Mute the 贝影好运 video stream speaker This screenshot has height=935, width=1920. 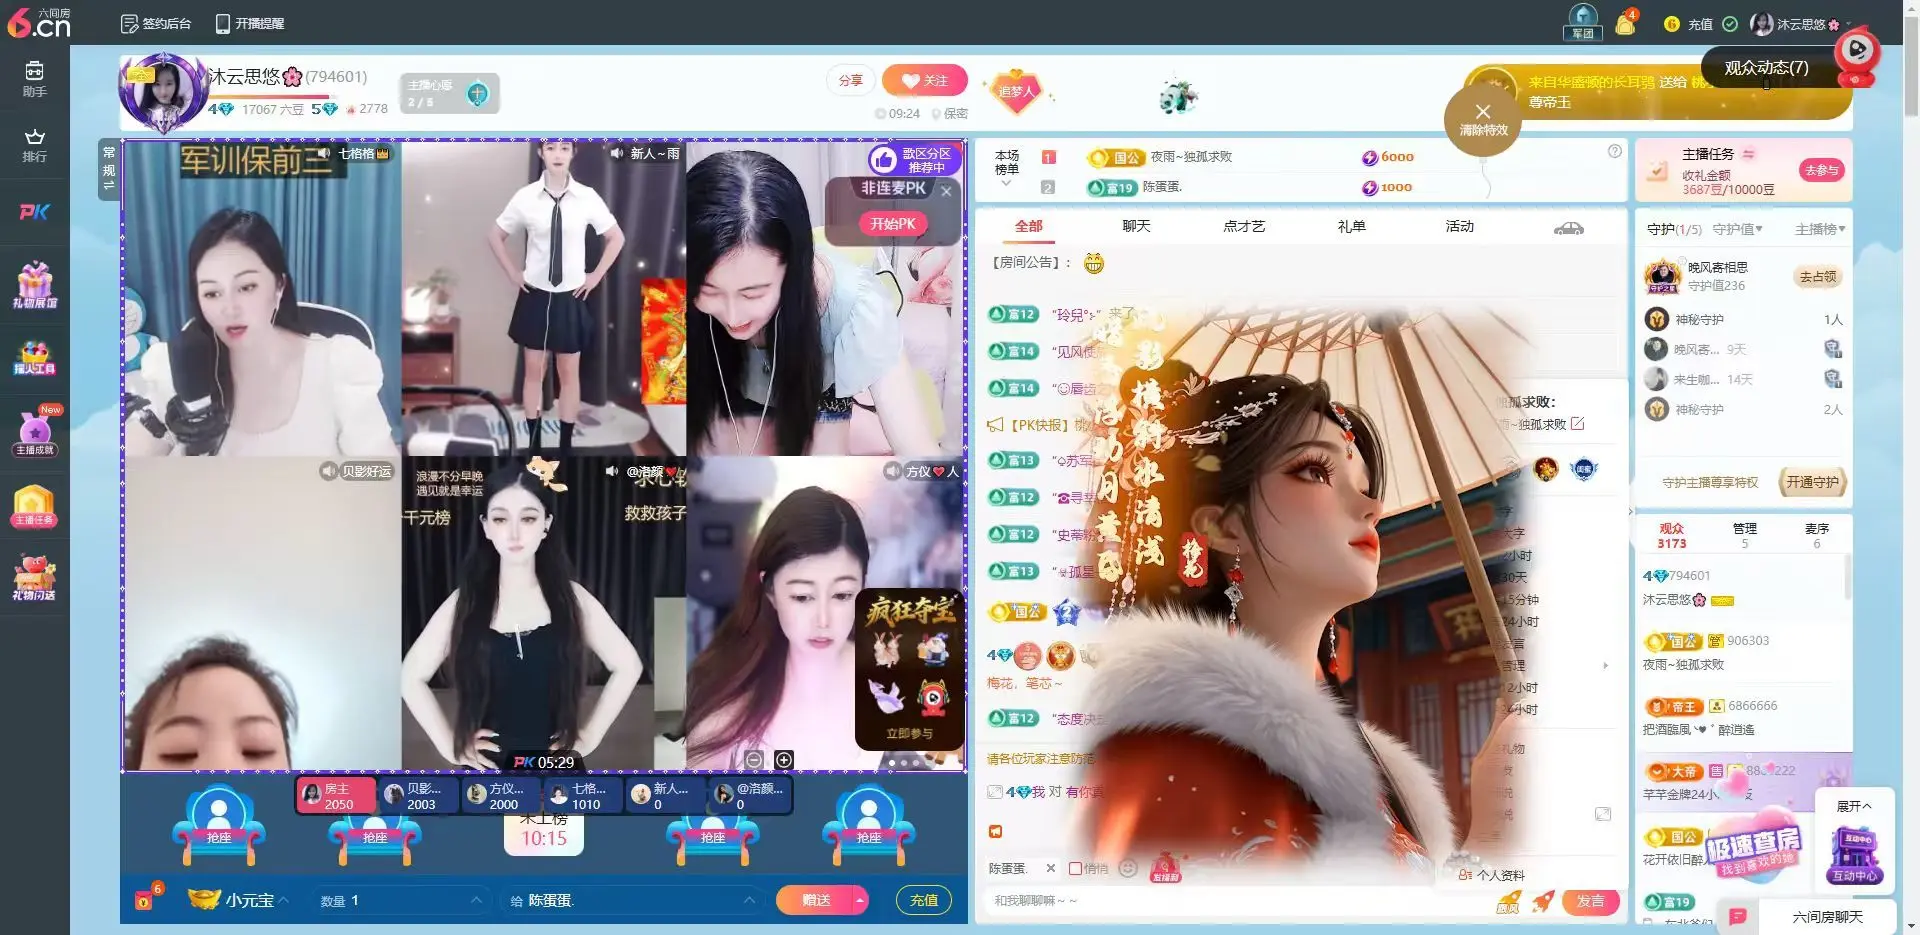[x=329, y=471]
